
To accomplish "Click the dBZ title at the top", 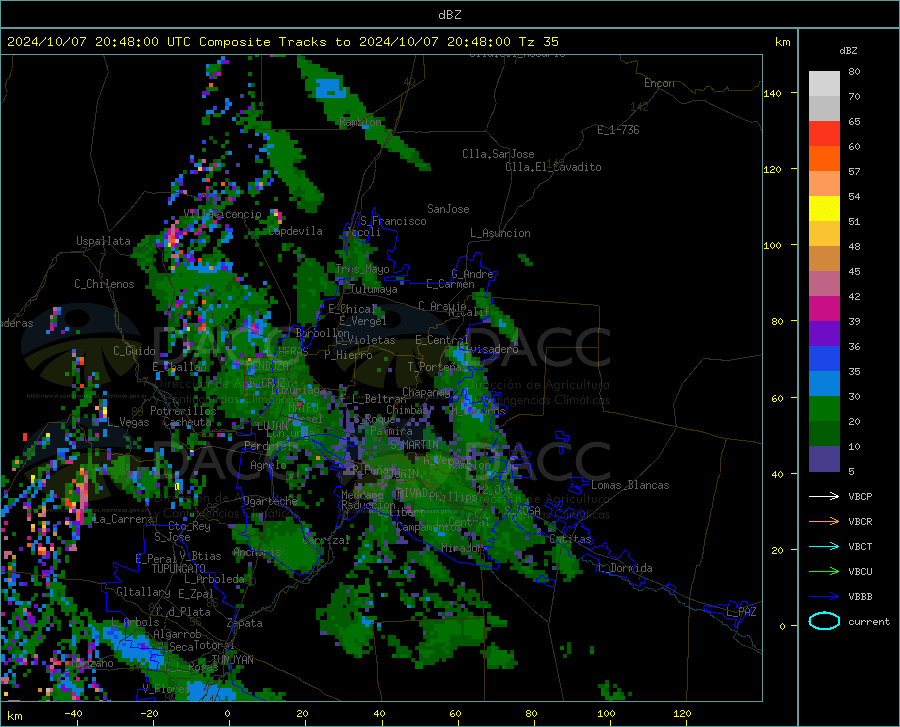I will click(449, 15).
